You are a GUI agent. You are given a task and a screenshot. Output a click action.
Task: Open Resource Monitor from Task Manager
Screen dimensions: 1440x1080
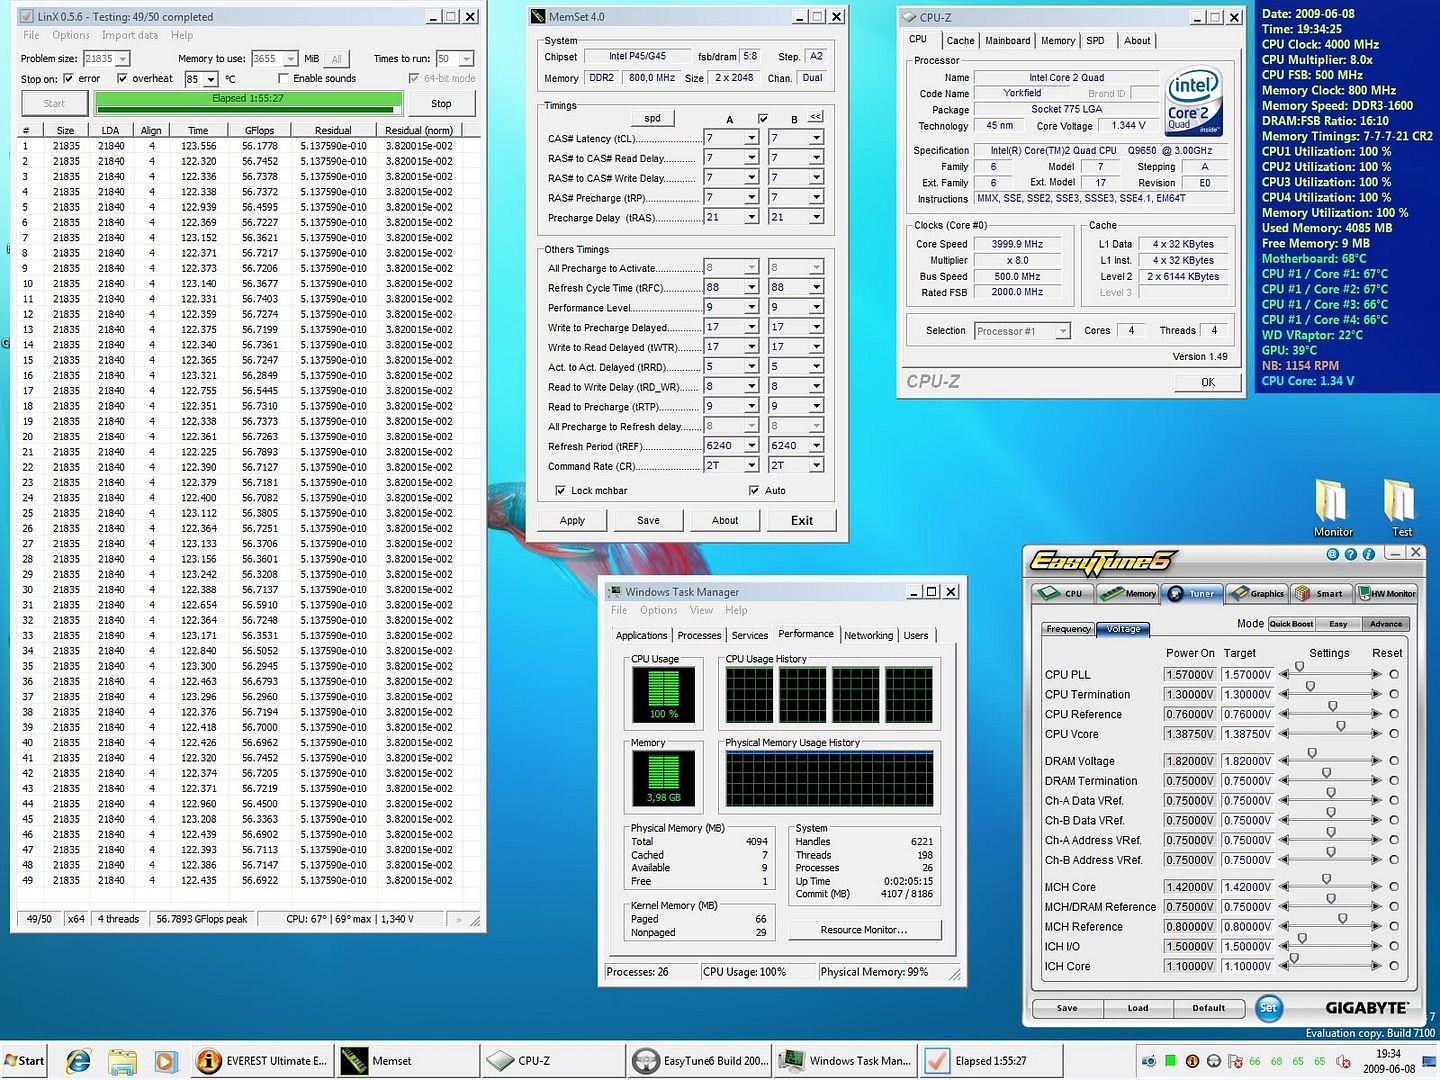coord(864,930)
